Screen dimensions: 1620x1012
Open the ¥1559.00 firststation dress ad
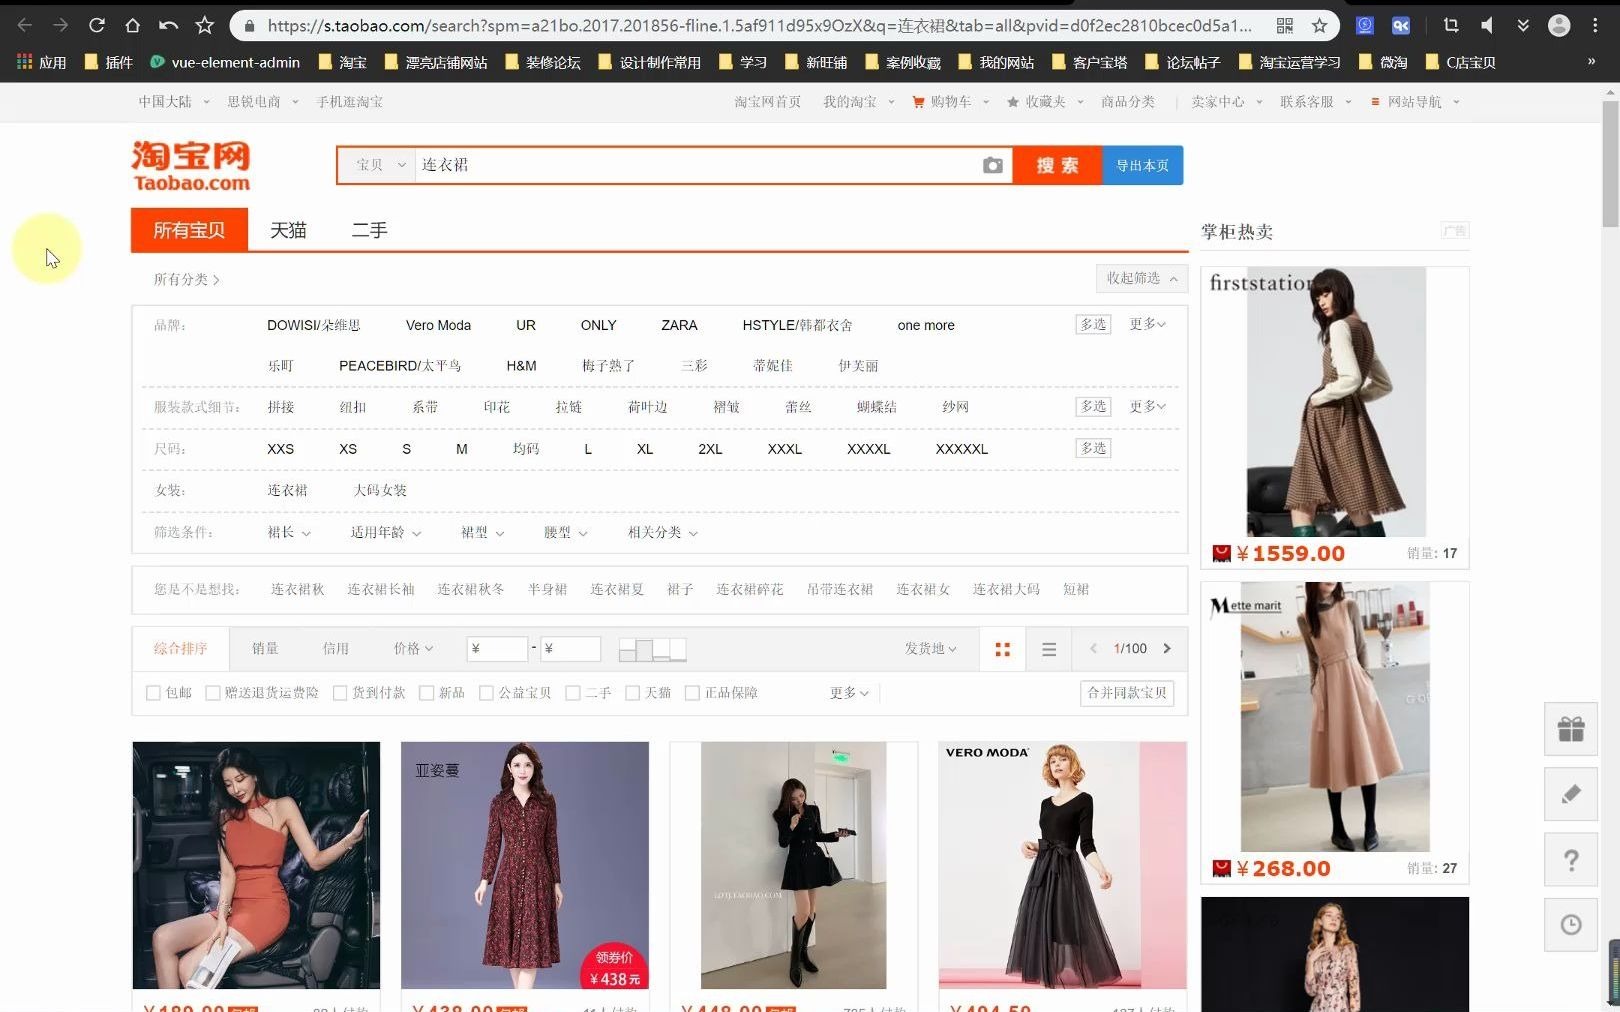1335,417
